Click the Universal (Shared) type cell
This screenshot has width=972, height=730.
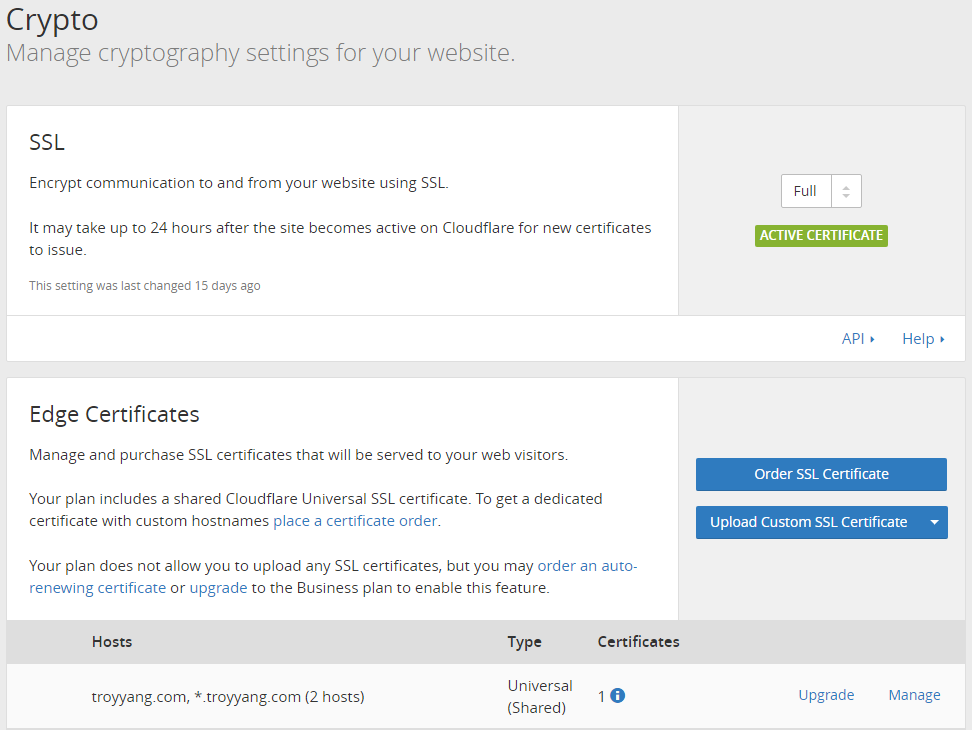coord(540,696)
